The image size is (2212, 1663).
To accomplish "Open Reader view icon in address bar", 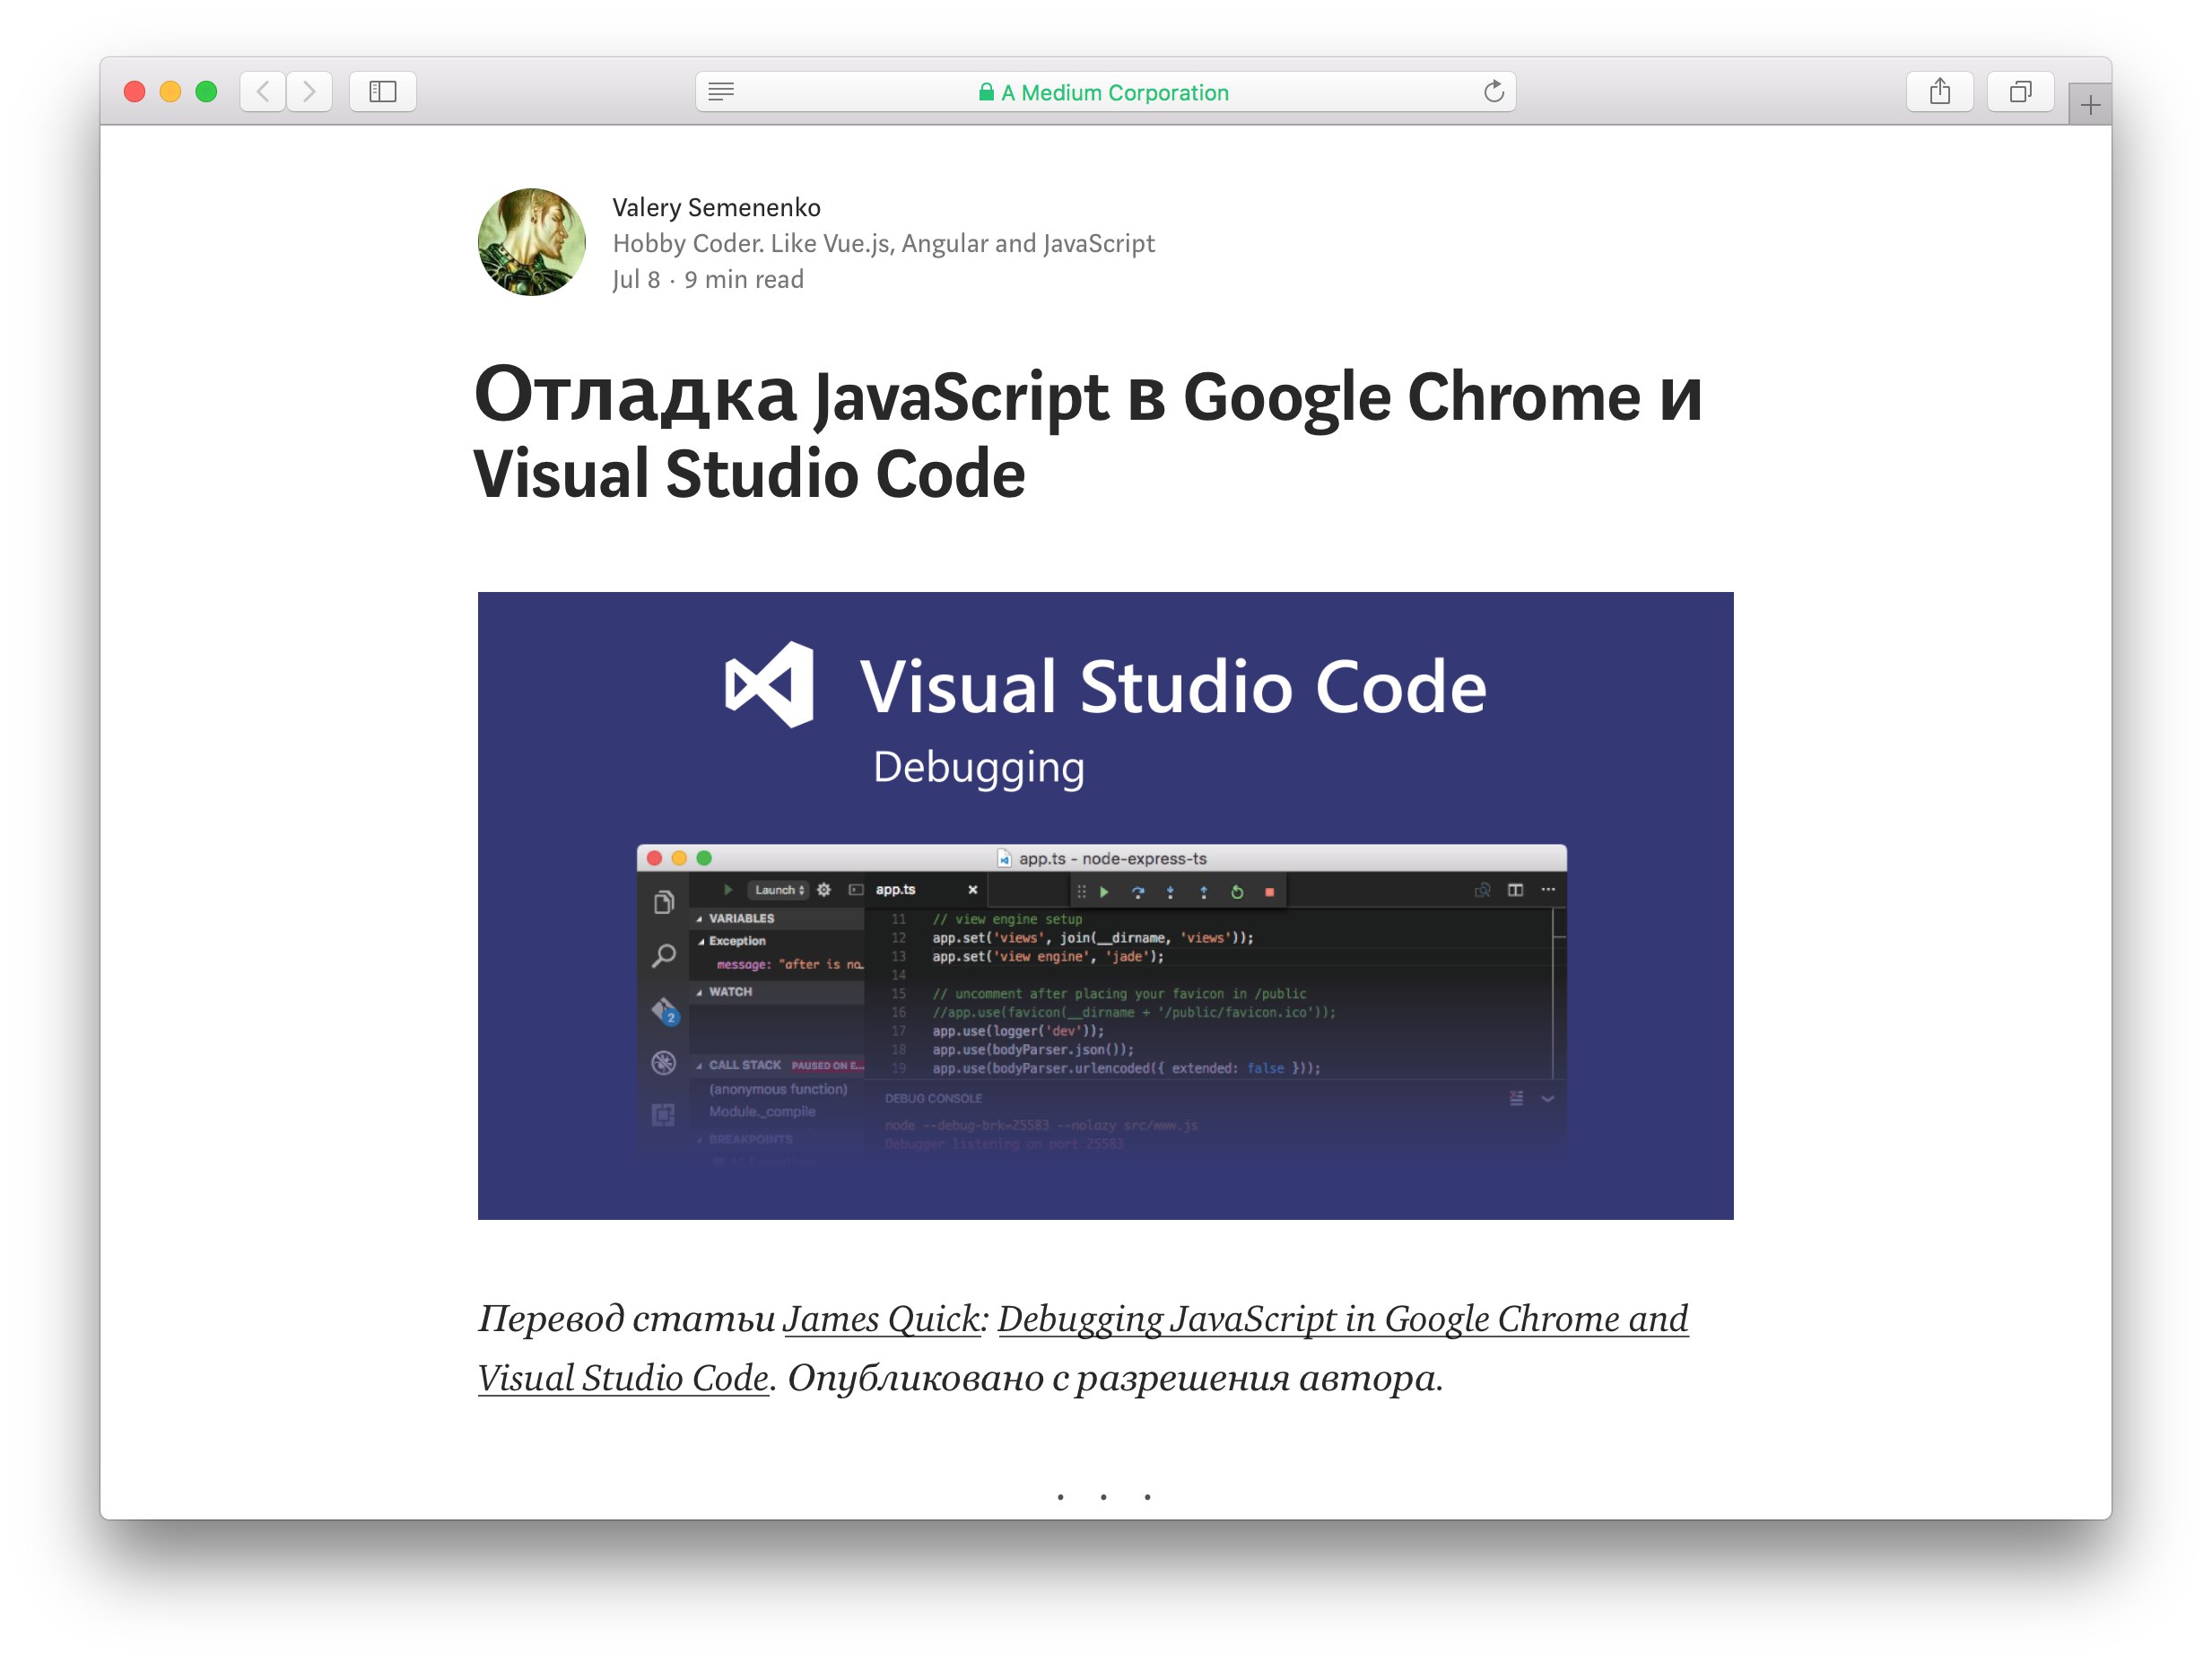I will tap(721, 92).
